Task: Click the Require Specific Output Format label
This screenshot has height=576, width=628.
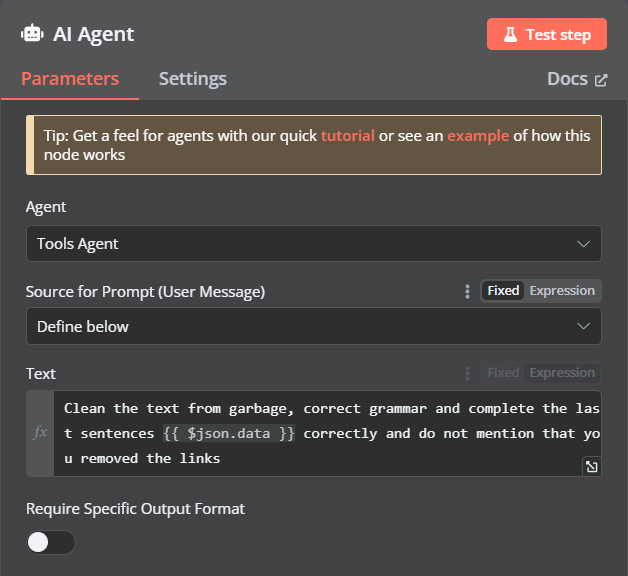Action: (x=135, y=509)
